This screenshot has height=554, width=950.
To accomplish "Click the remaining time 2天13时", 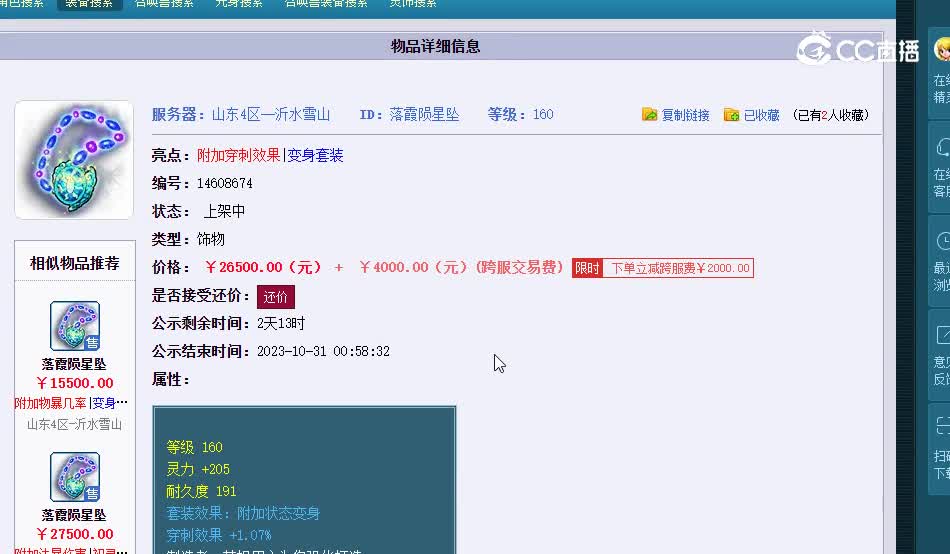I will 281,323.
